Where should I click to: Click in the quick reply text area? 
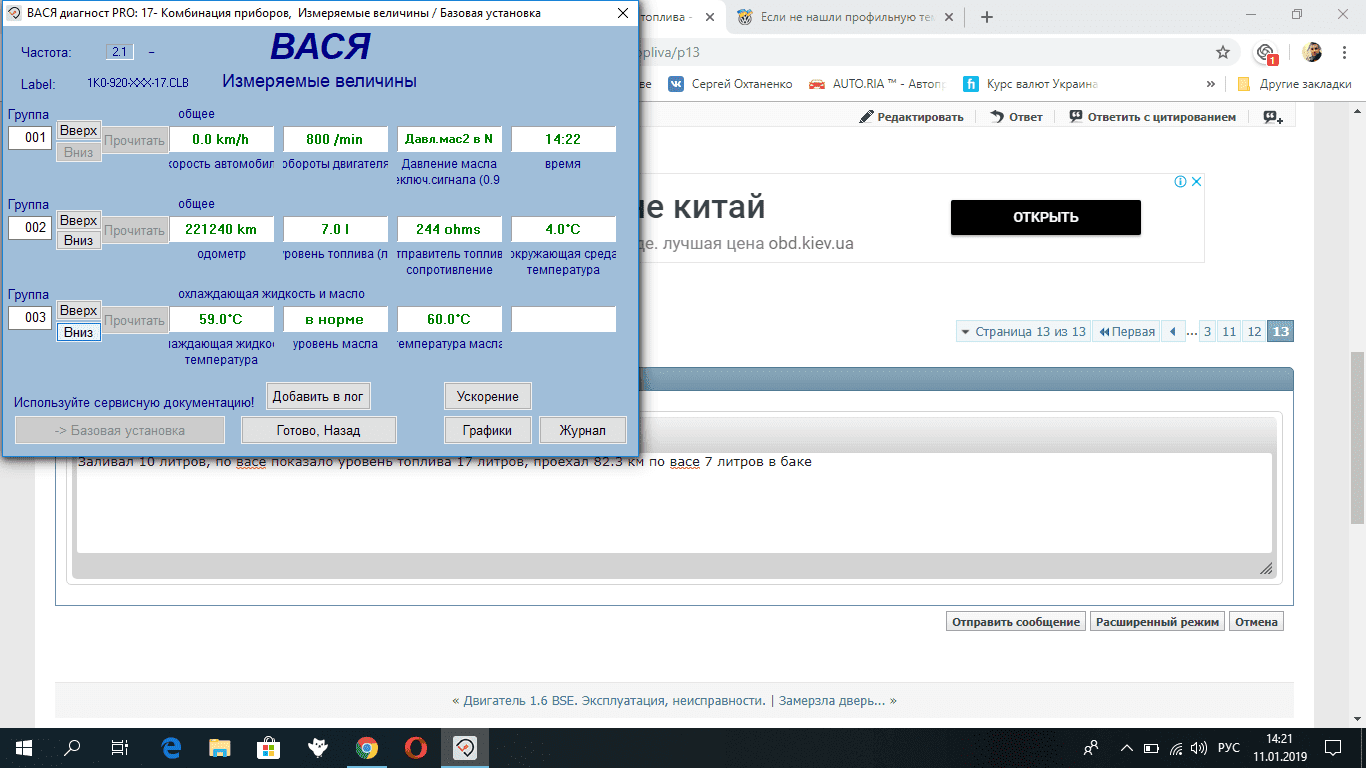(674, 503)
